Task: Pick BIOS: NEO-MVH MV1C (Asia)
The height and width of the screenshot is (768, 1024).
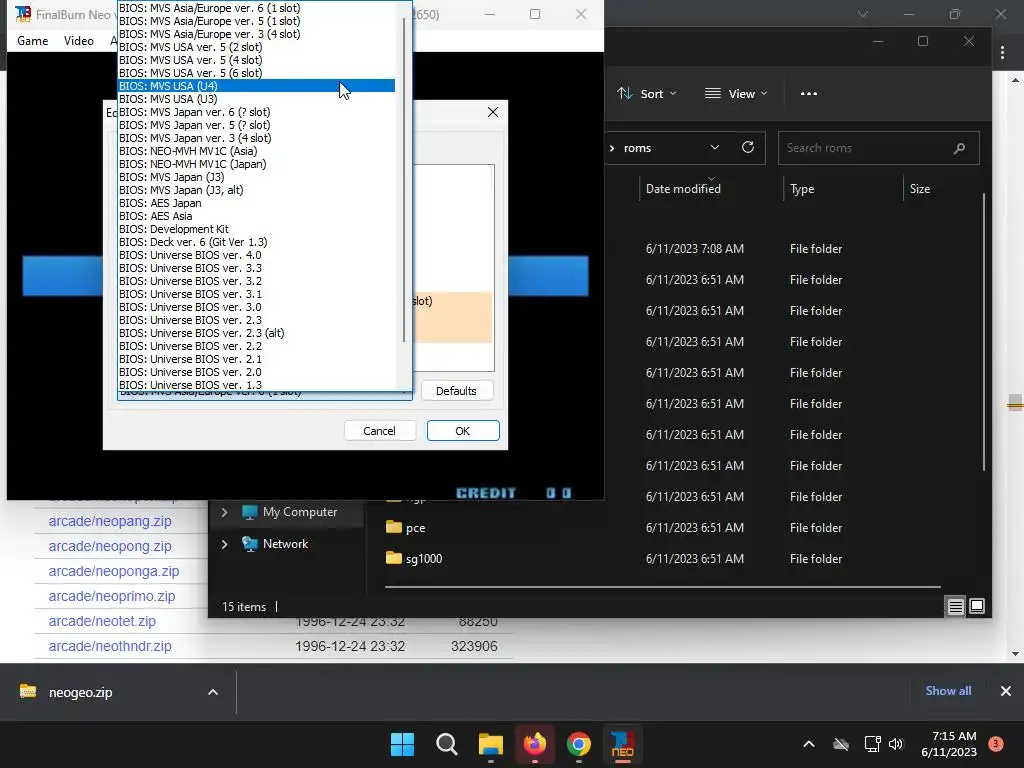Action: pyautogui.click(x=256, y=151)
